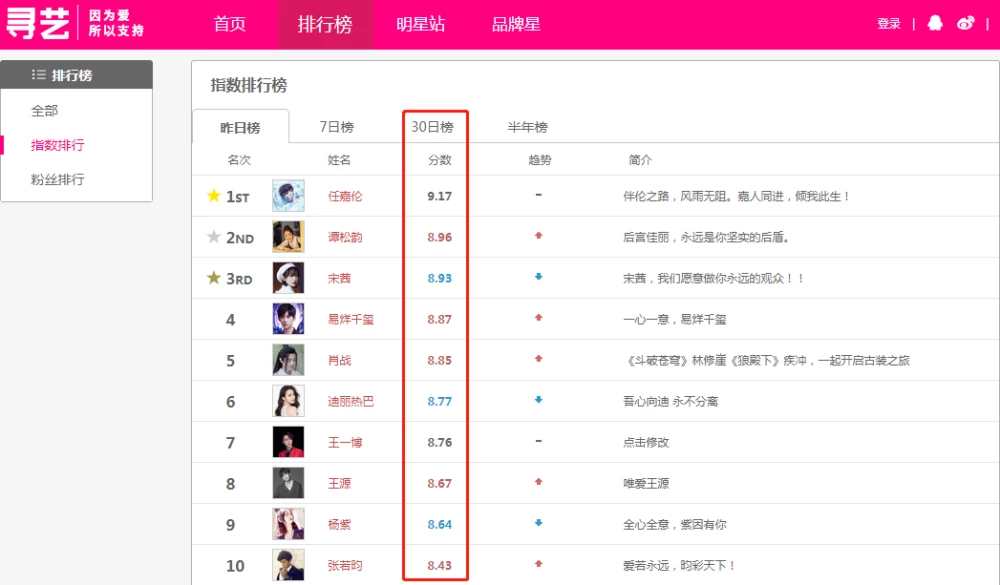
Task: Switch to the 7日榜 tab
Action: [336, 127]
